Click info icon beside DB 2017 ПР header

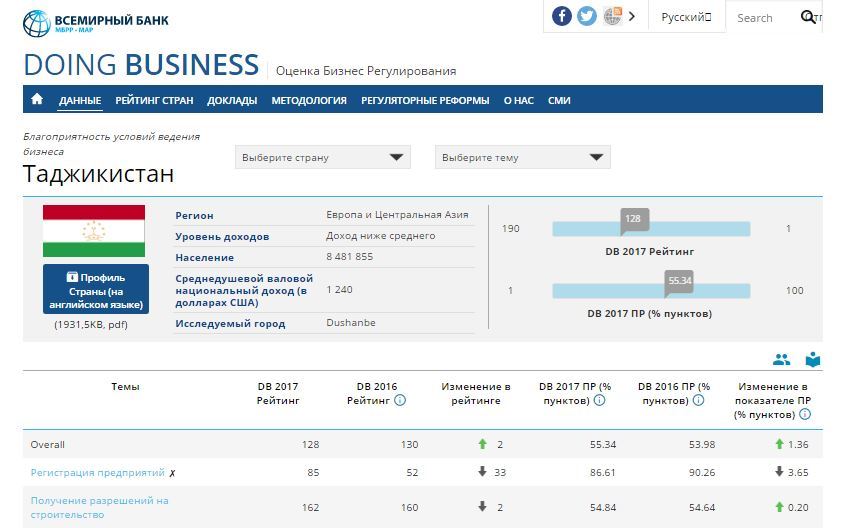coord(599,400)
